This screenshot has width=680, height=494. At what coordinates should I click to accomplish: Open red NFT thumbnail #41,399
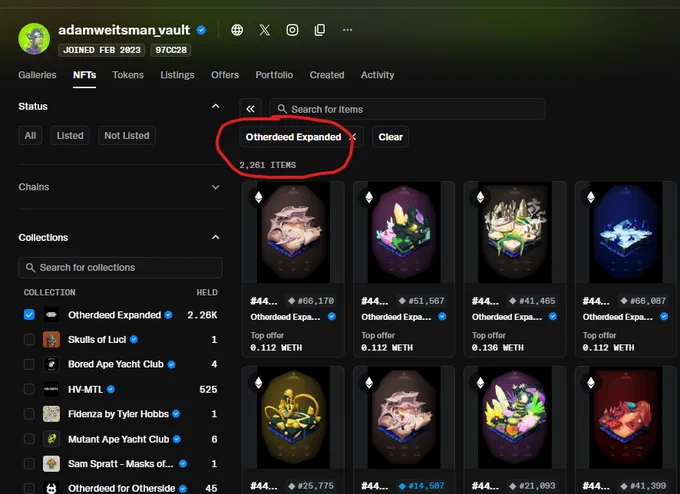pos(626,417)
